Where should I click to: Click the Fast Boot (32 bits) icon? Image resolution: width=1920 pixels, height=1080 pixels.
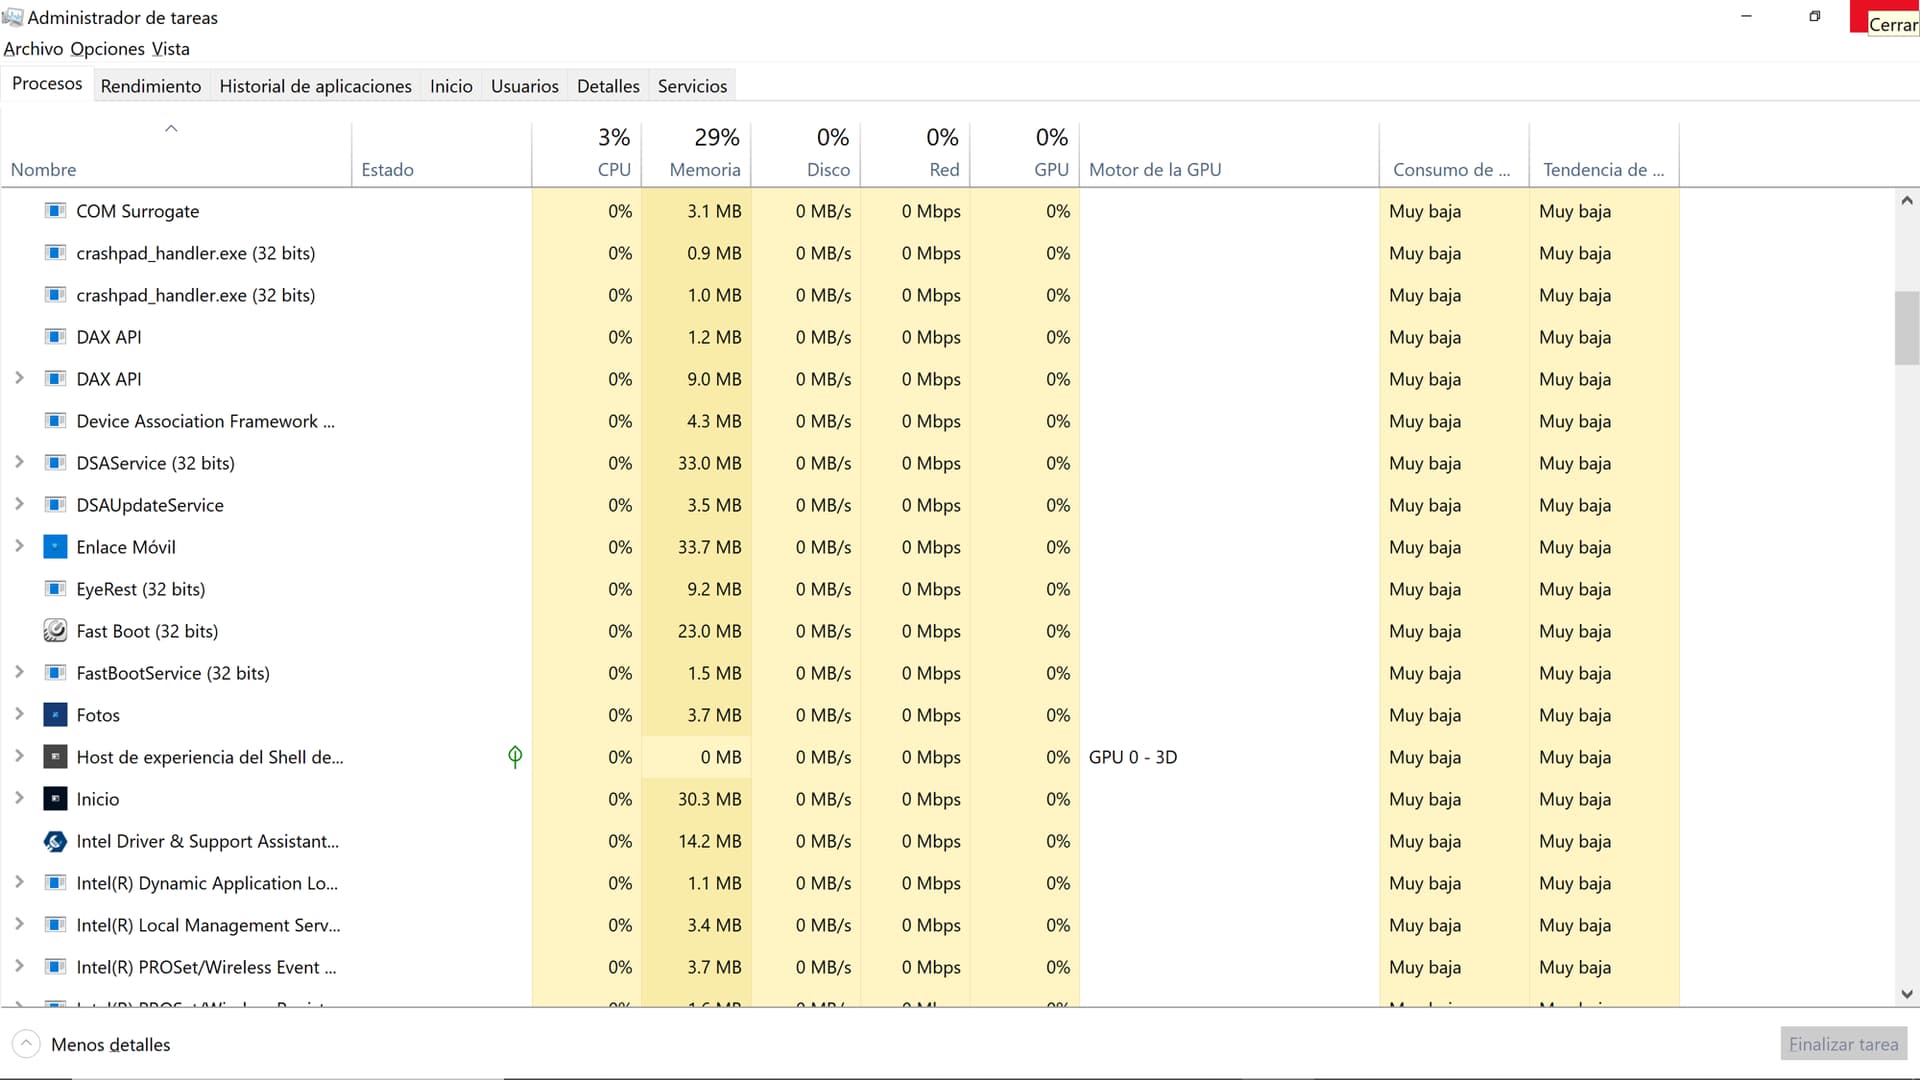tap(55, 631)
